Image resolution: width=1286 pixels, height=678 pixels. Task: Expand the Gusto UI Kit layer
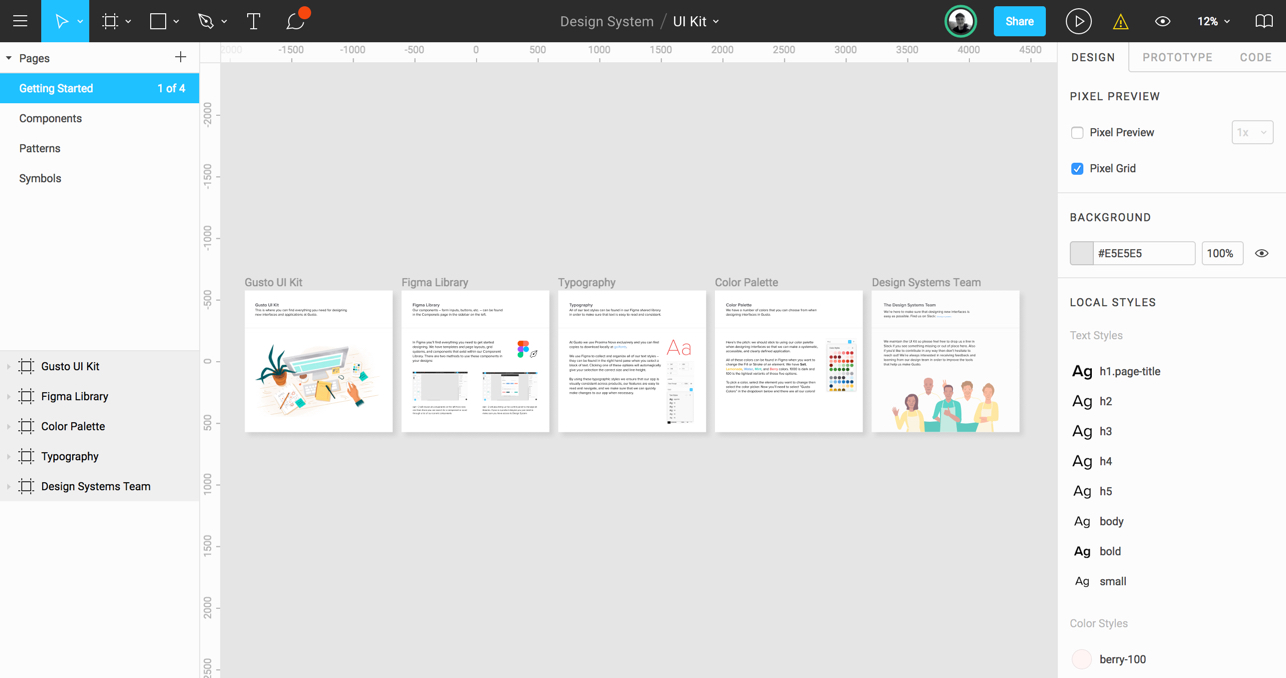click(9, 366)
